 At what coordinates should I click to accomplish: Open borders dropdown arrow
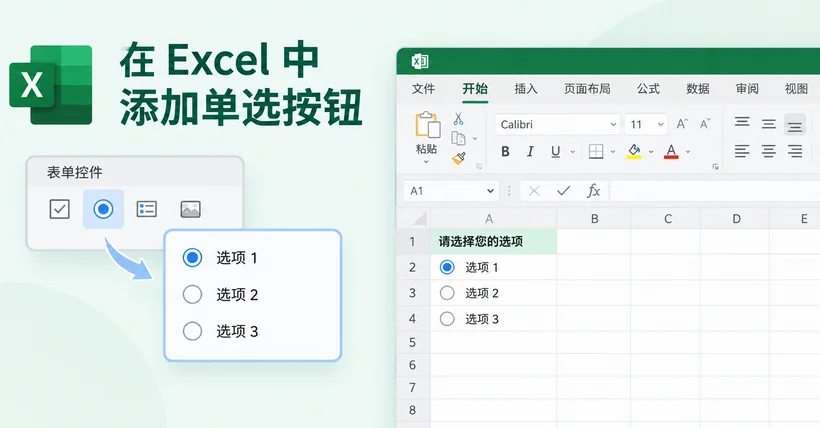click(x=613, y=152)
